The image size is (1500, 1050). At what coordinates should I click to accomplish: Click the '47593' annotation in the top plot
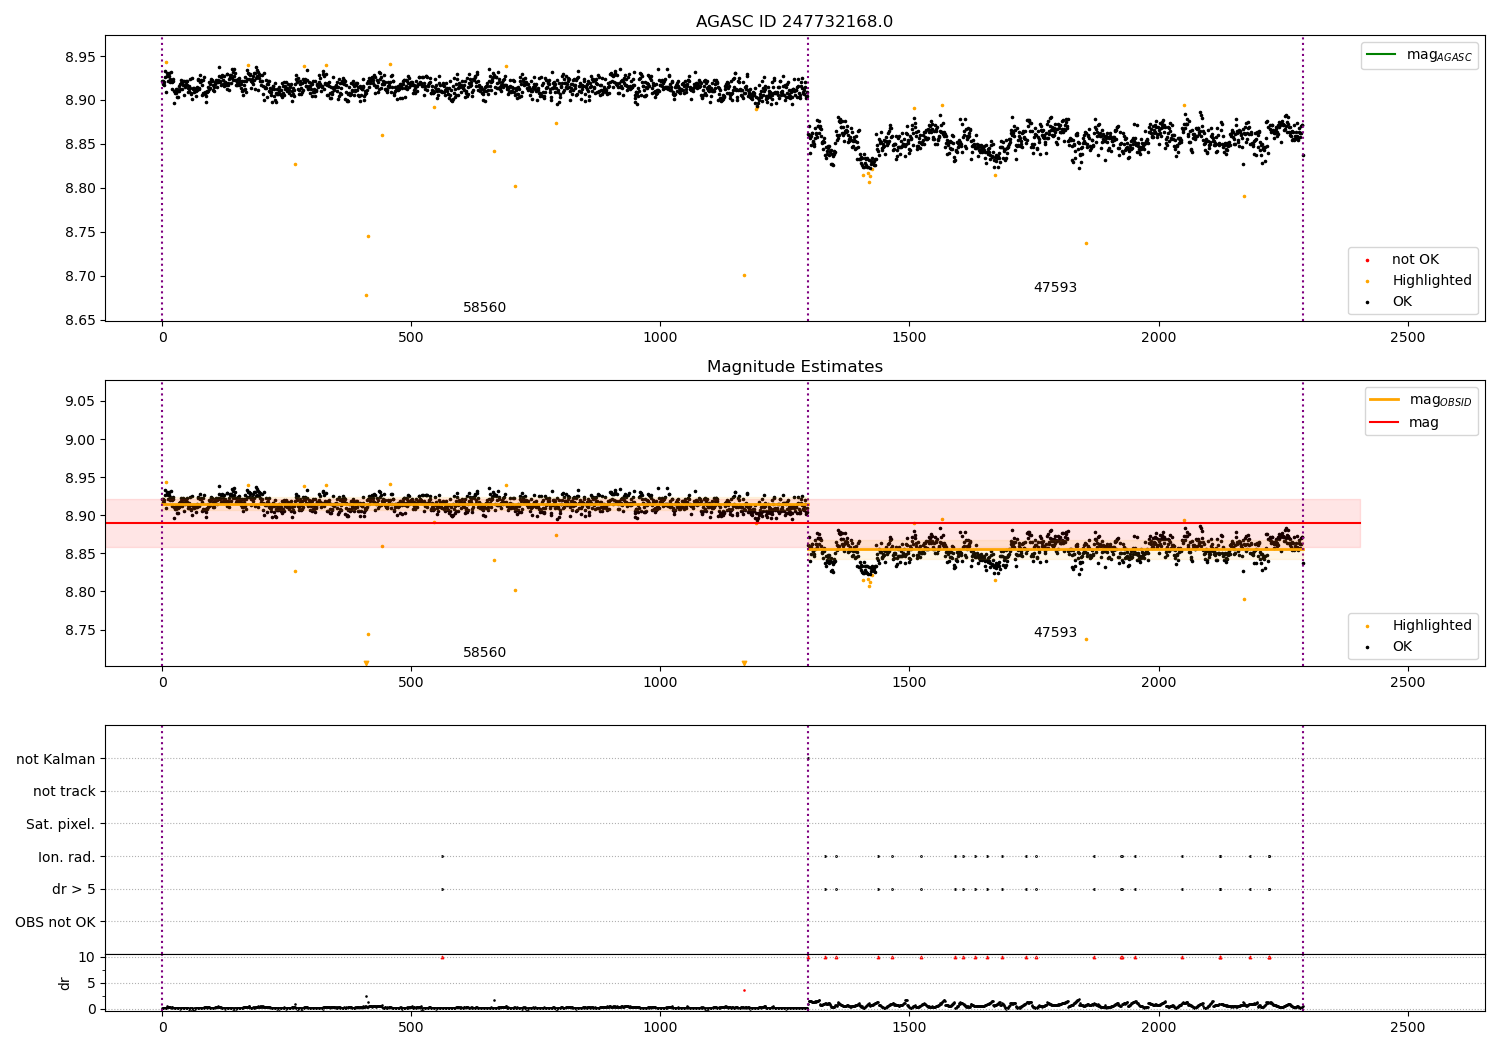[1055, 288]
